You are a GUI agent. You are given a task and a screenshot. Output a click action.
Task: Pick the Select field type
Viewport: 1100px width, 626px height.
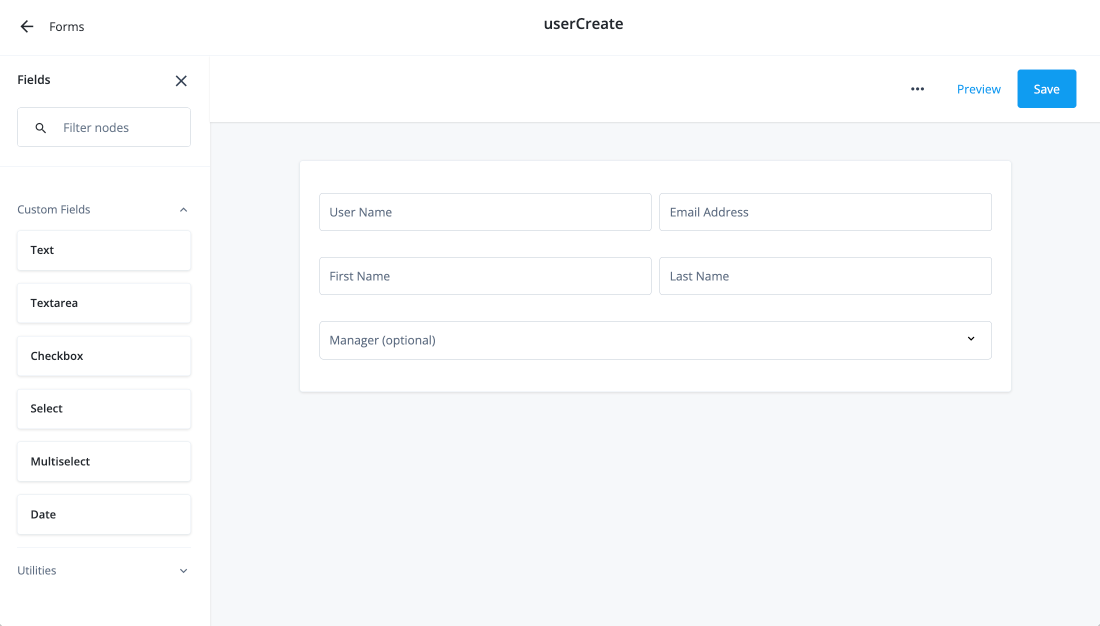[x=103, y=409]
